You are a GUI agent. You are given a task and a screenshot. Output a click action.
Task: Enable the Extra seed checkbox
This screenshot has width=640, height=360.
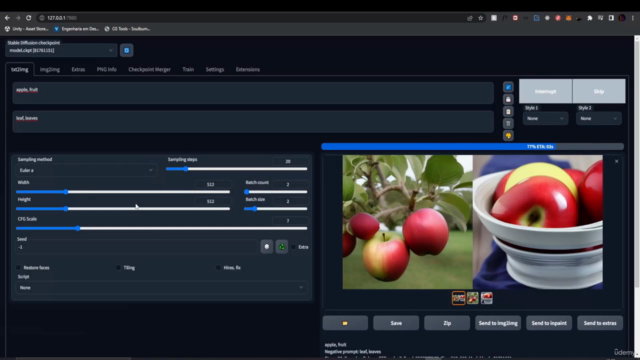coord(293,247)
